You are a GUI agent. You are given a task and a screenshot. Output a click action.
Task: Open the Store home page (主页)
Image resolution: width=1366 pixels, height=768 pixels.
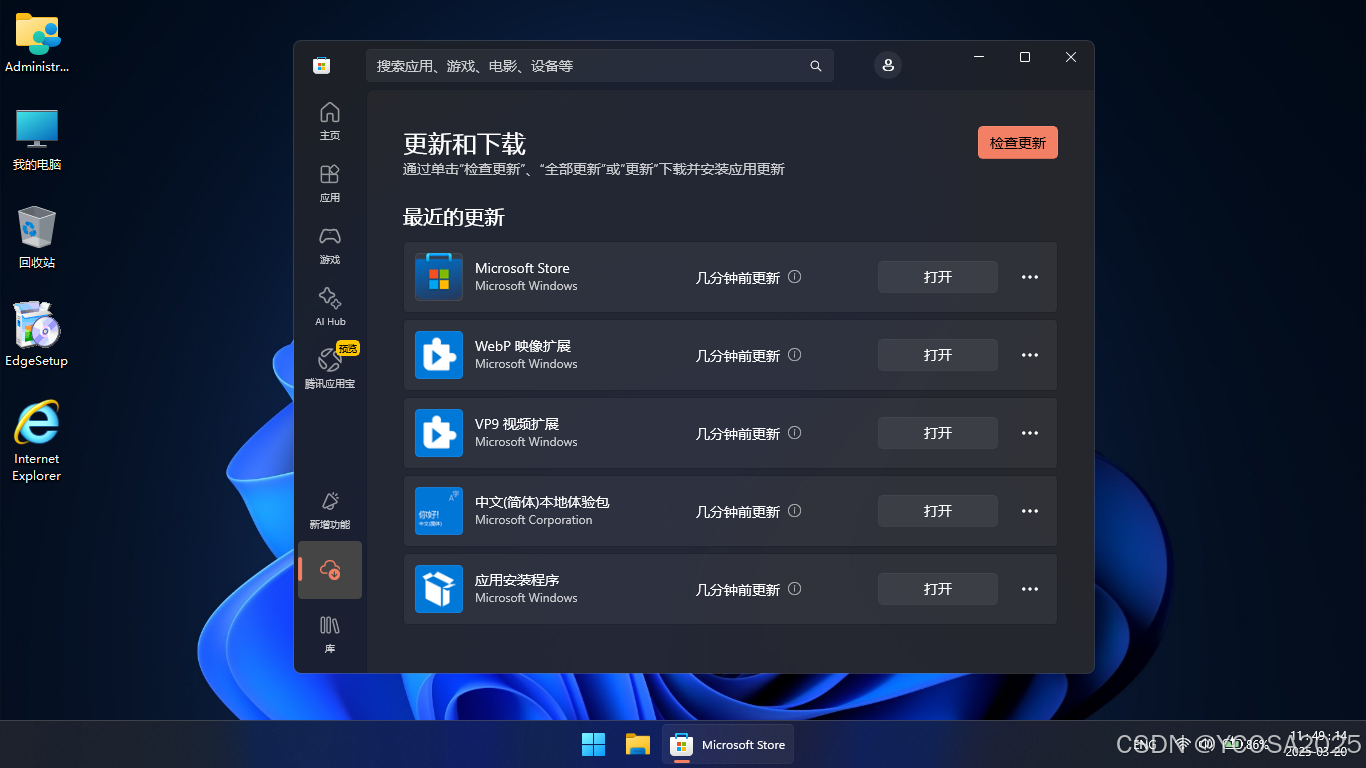330,121
